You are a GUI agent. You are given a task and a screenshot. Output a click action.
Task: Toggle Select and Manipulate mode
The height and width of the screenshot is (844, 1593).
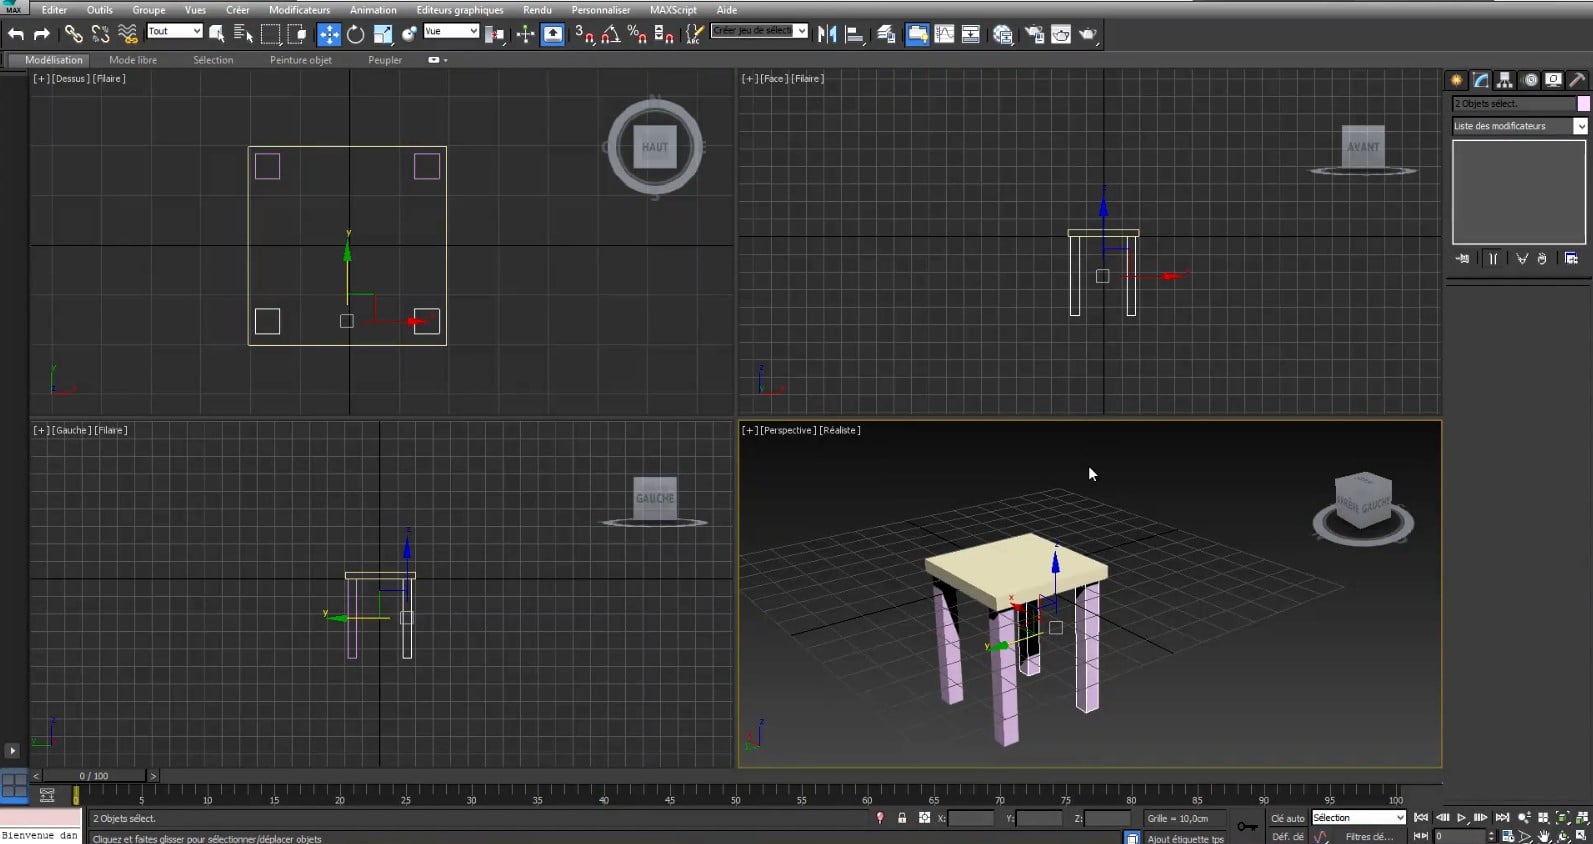[x=525, y=34]
